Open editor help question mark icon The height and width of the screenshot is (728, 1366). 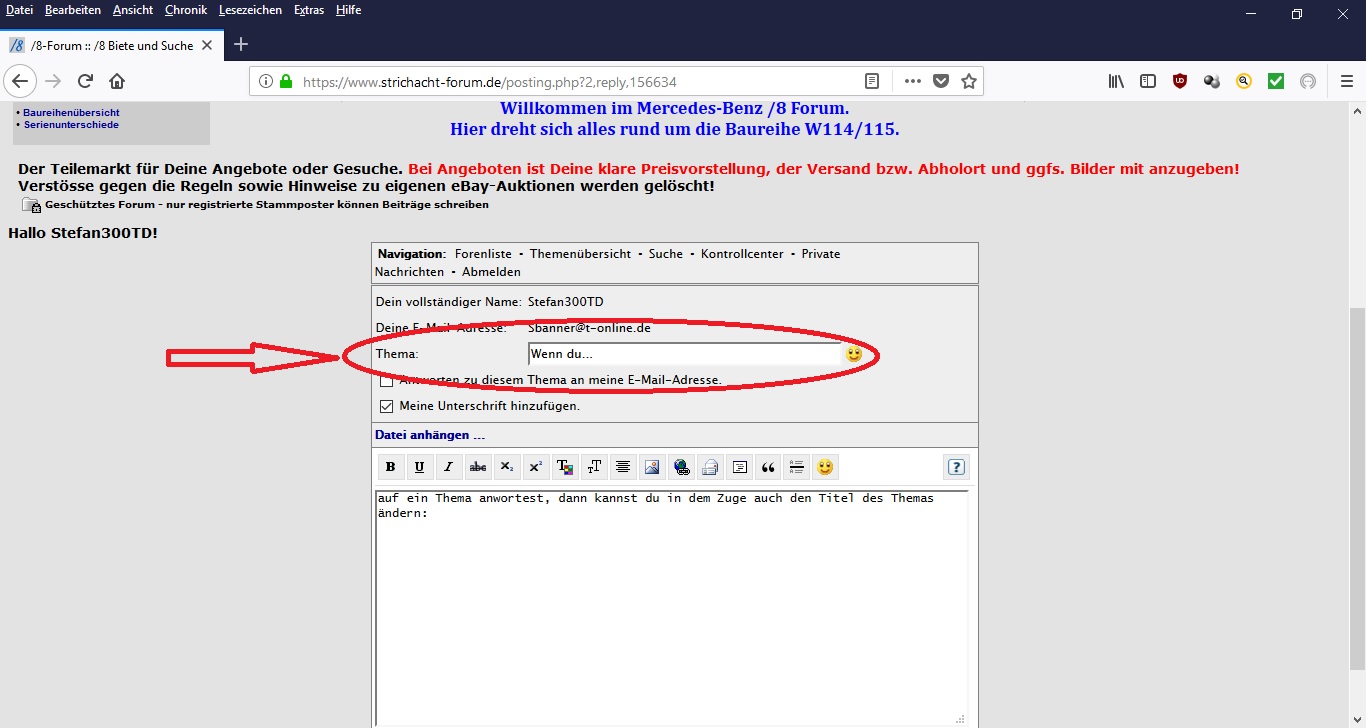(956, 467)
